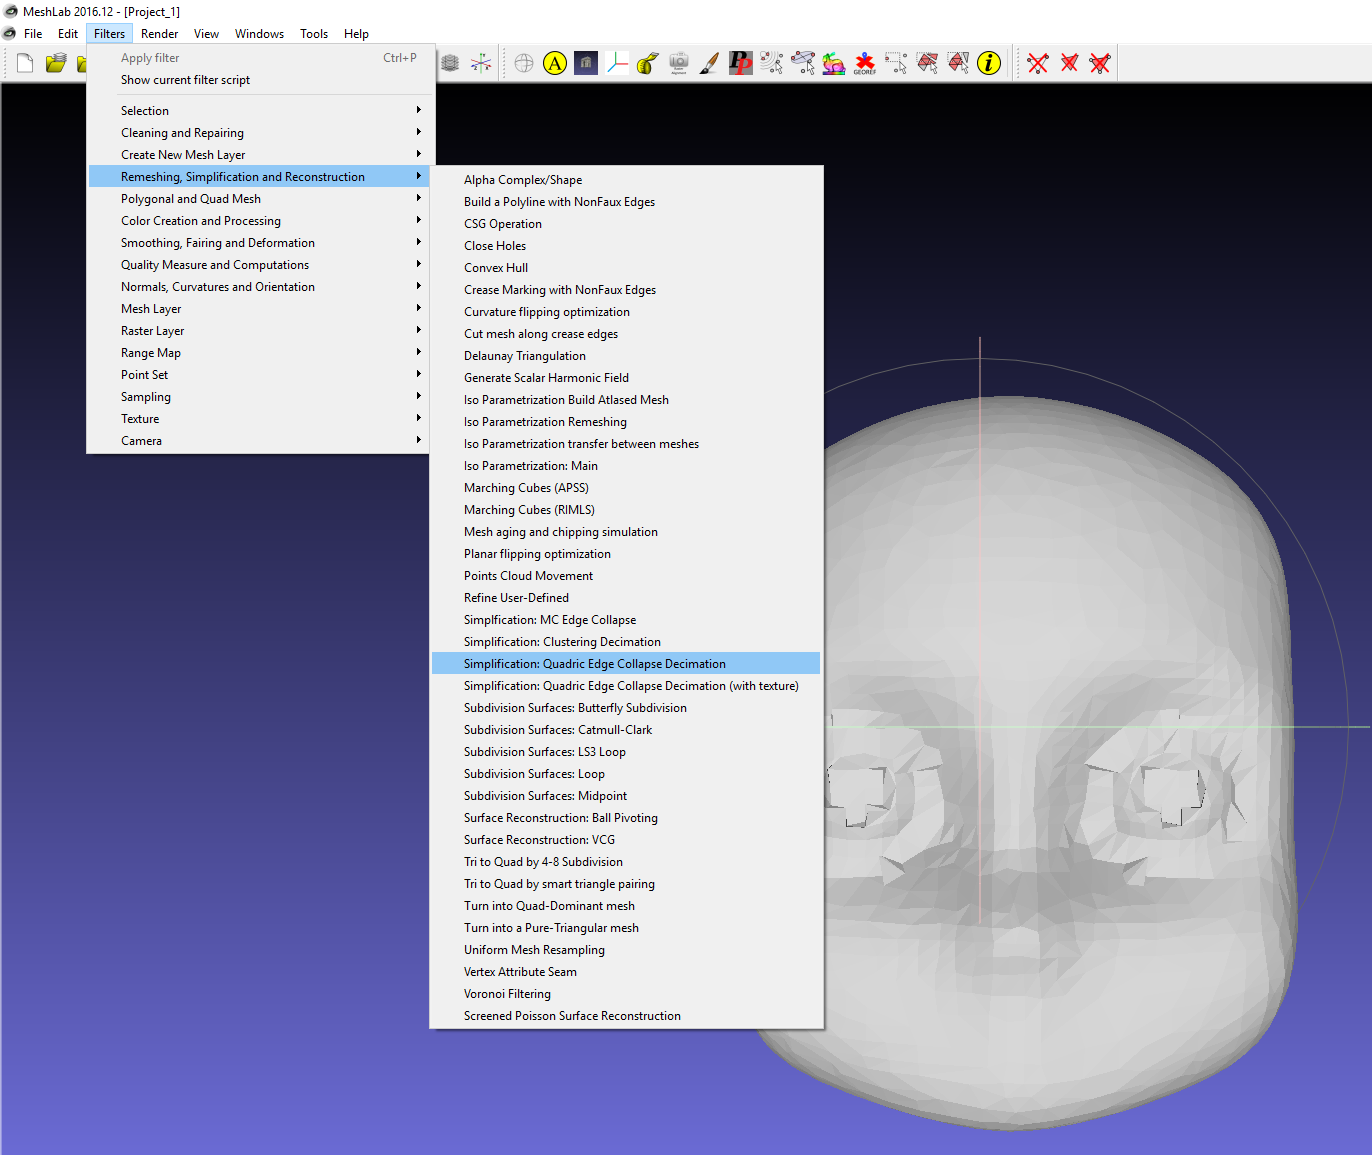Screen dimensions: 1372x1155
Task: Select the reference axis tool icon
Action: (617, 64)
